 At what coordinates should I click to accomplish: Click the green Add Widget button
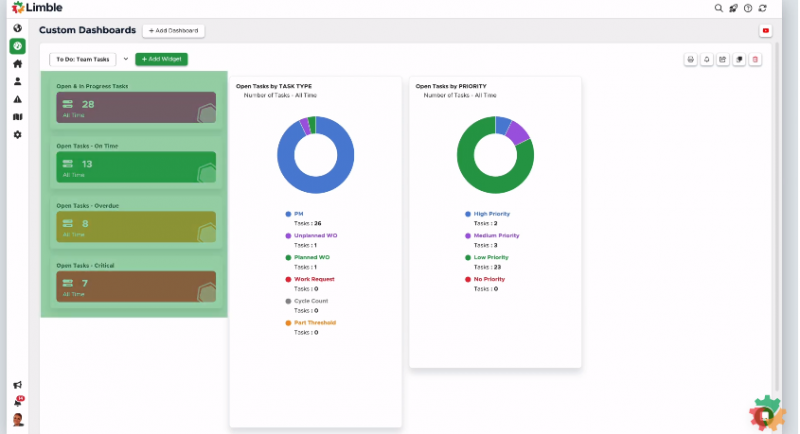pyautogui.click(x=161, y=59)
